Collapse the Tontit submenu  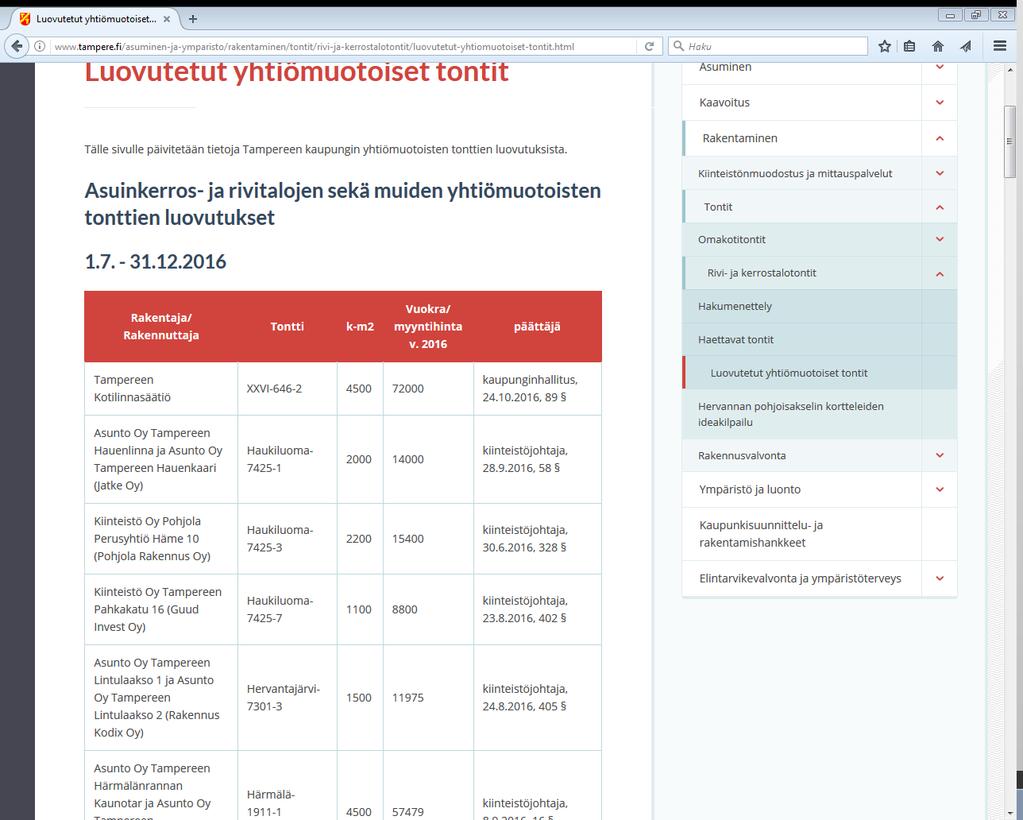[939, 207]
